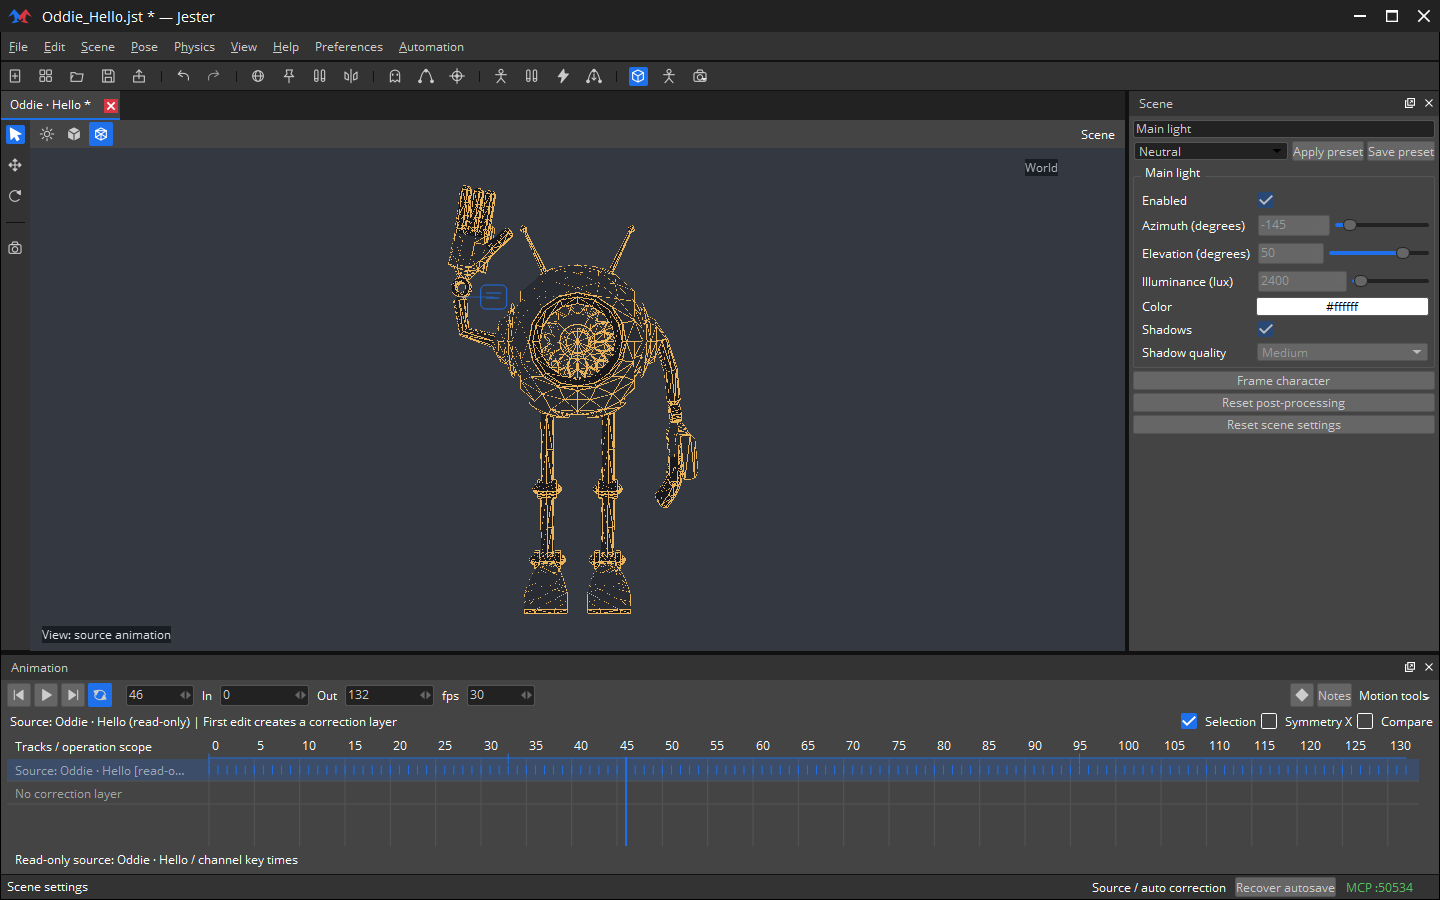
Task: Click the open folder toolbar icon
Action: coord(77,76)
